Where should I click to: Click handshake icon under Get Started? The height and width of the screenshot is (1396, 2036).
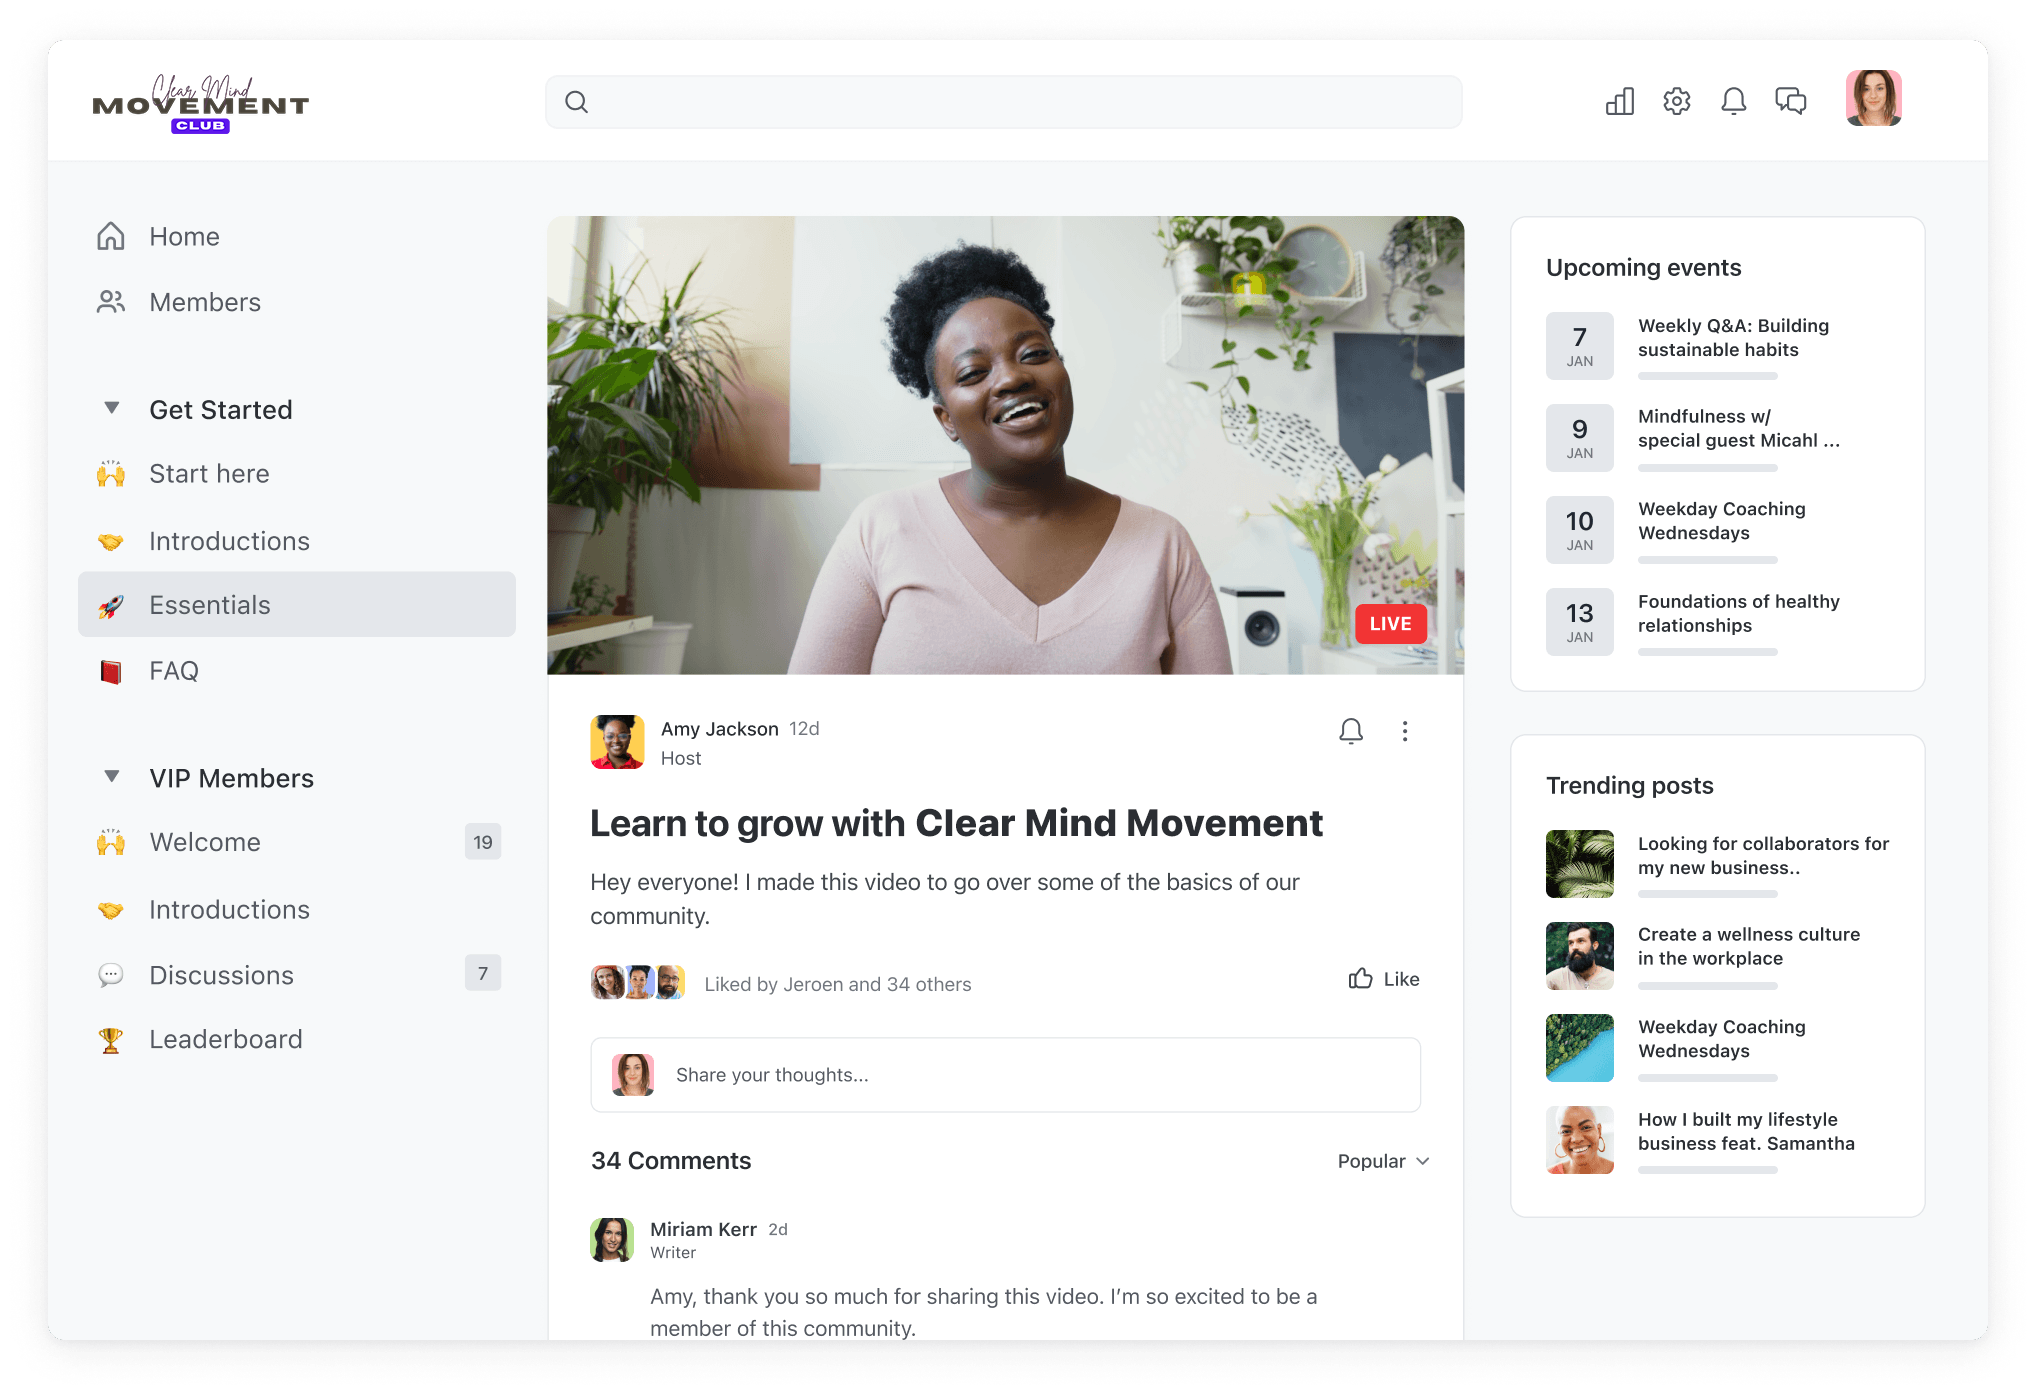click(111, 541)
